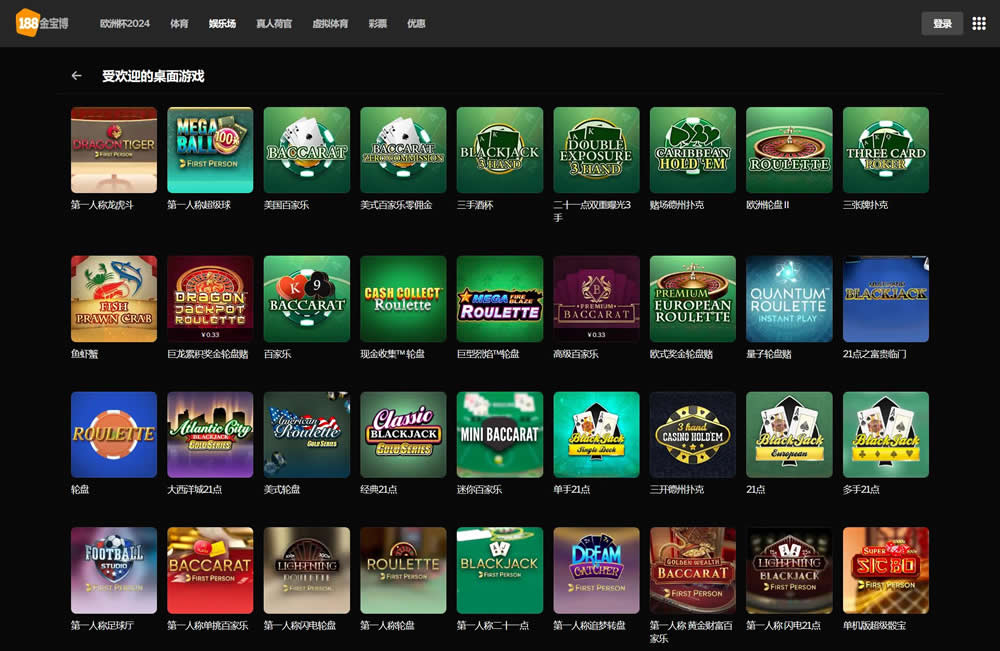Click the 单机版超级骰宝 game title text
This screenshot has height=651, width=1000.
pyautogui.click(x=874, y=625)
